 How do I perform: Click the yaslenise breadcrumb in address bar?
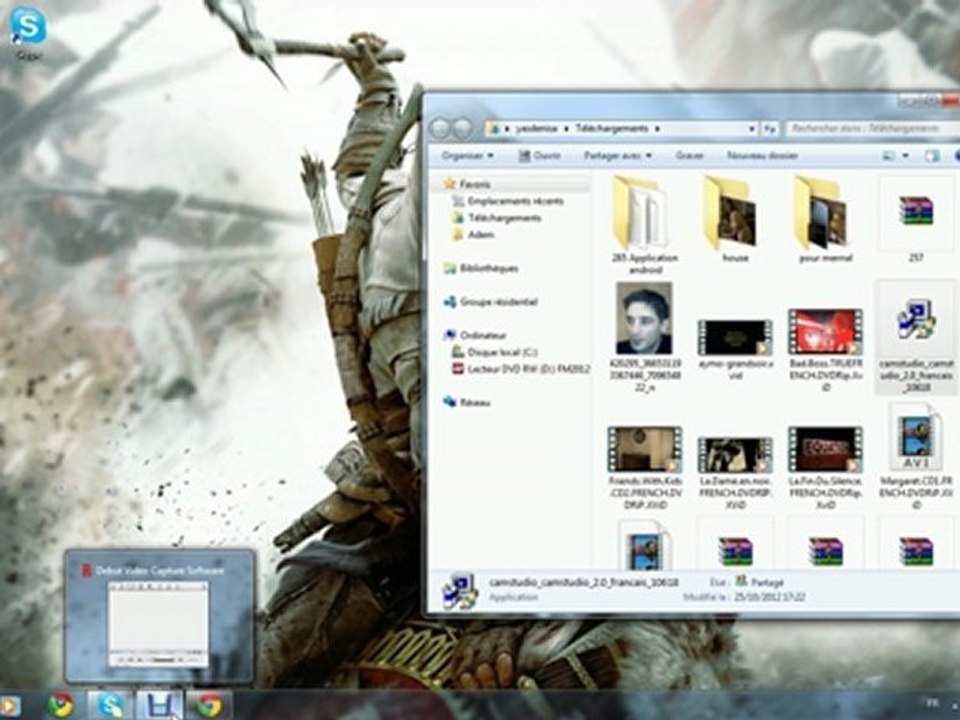(x=536, y=129)
